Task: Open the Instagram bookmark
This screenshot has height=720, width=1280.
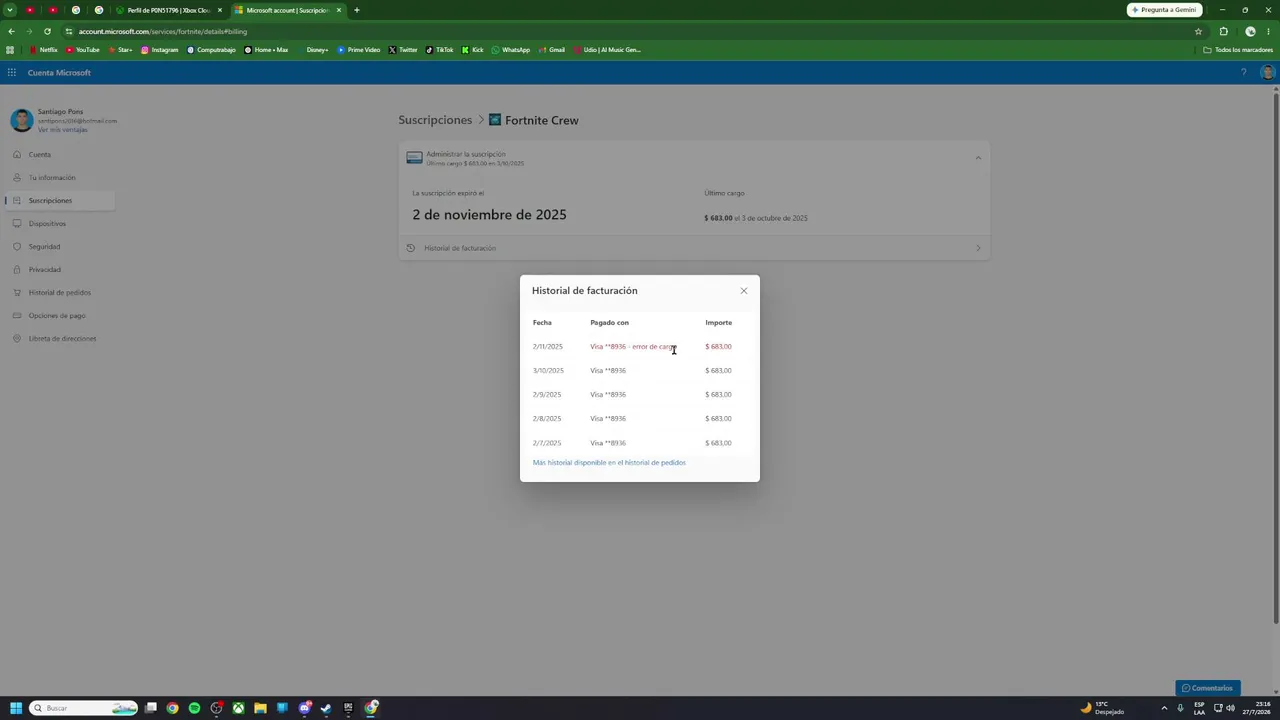Action: pos(160,50)
